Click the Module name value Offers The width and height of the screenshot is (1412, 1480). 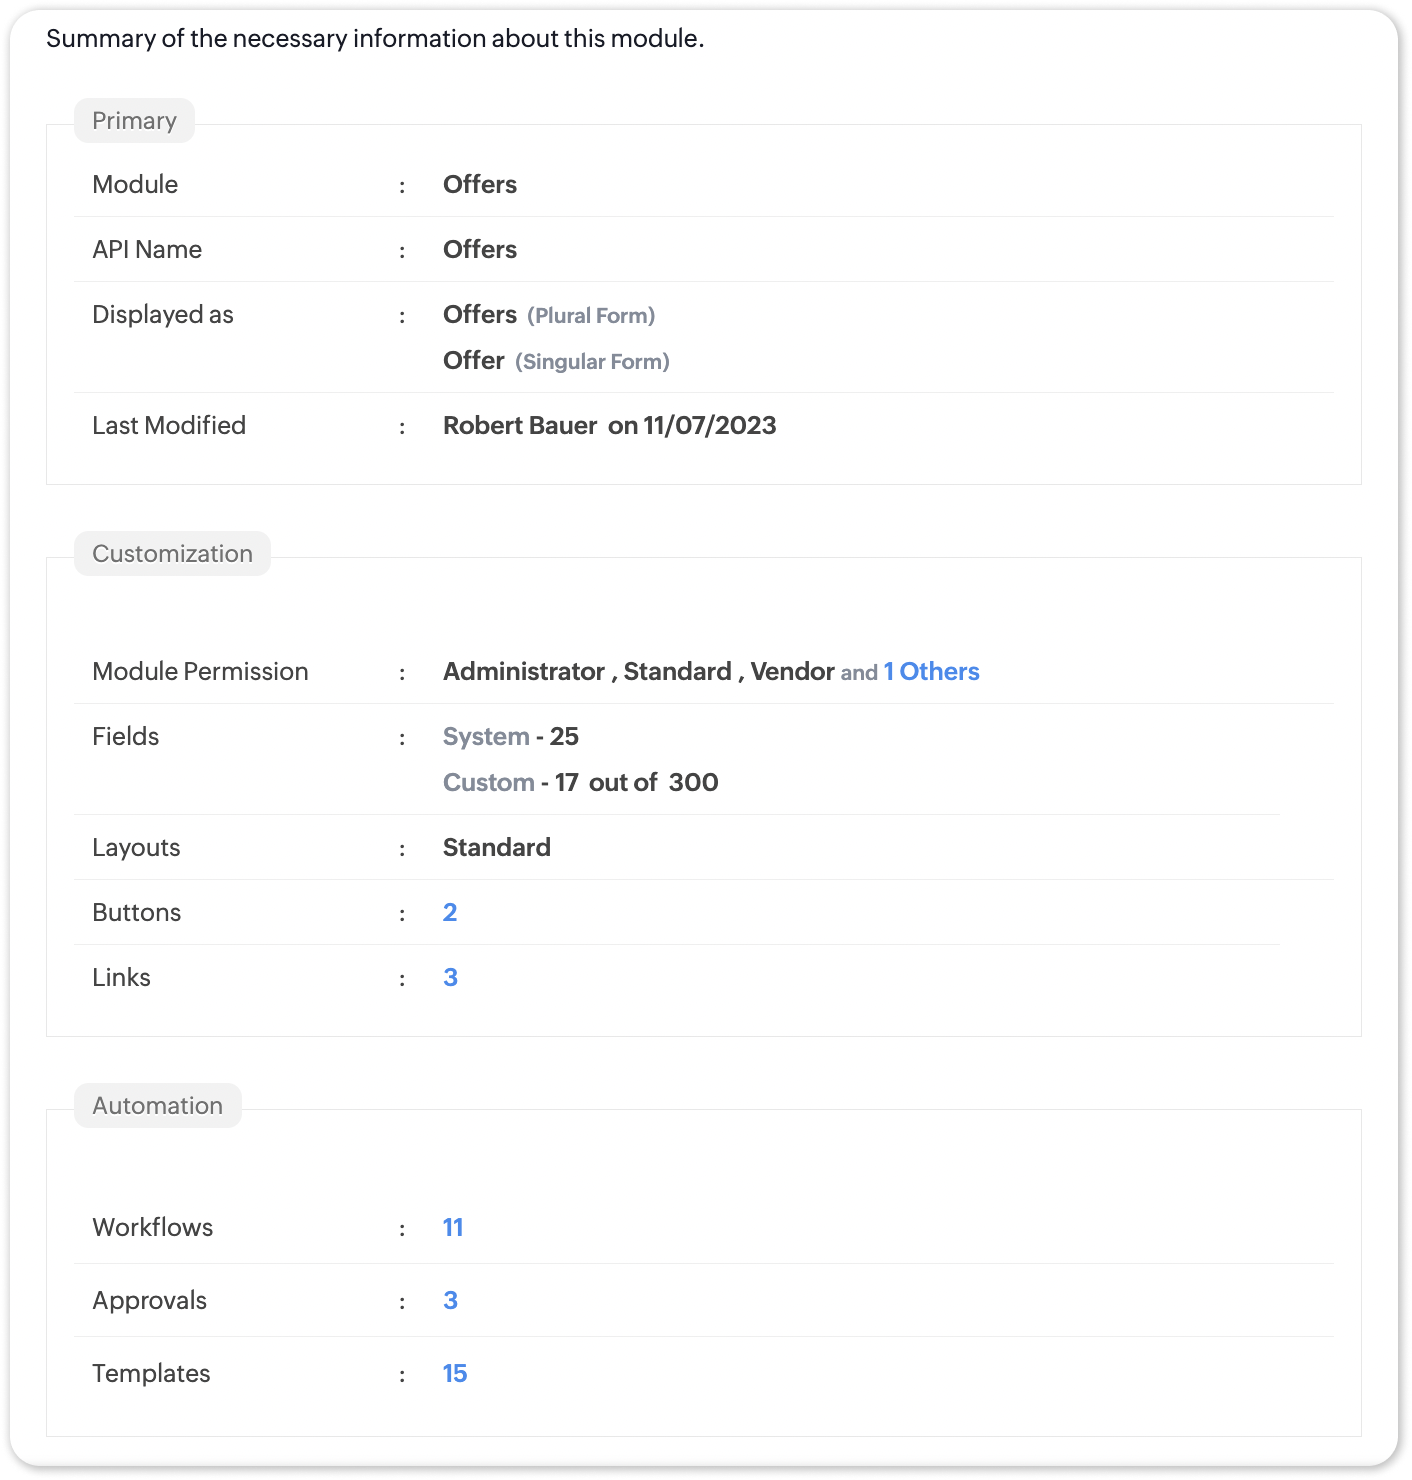(x=480, y=185)
